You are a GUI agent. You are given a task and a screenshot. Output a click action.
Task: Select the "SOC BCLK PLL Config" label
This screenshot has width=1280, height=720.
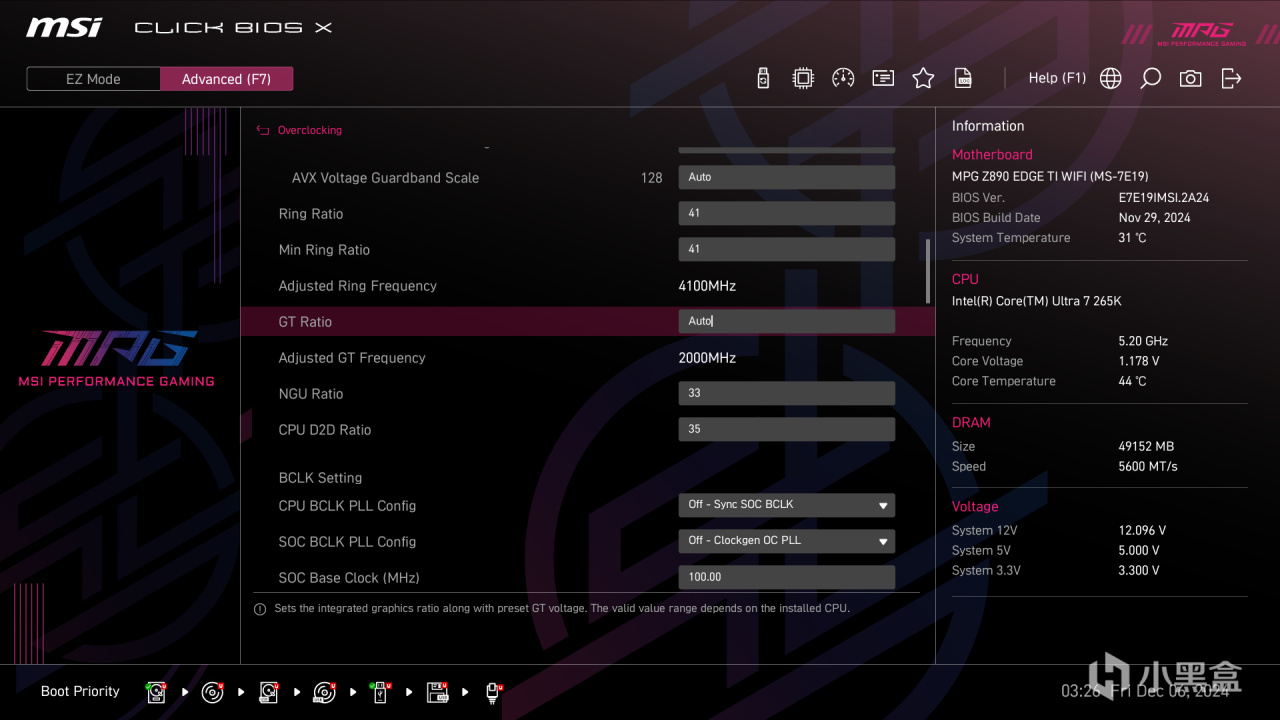click(347, 542)
